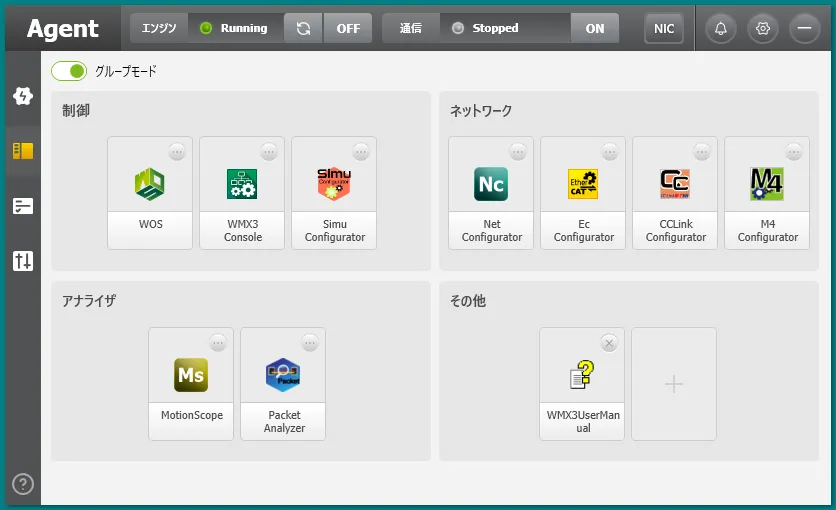Switch to the app launcher sidebar tab
Viewport: 836px width, 510px height.
click(x=23, y=151)
